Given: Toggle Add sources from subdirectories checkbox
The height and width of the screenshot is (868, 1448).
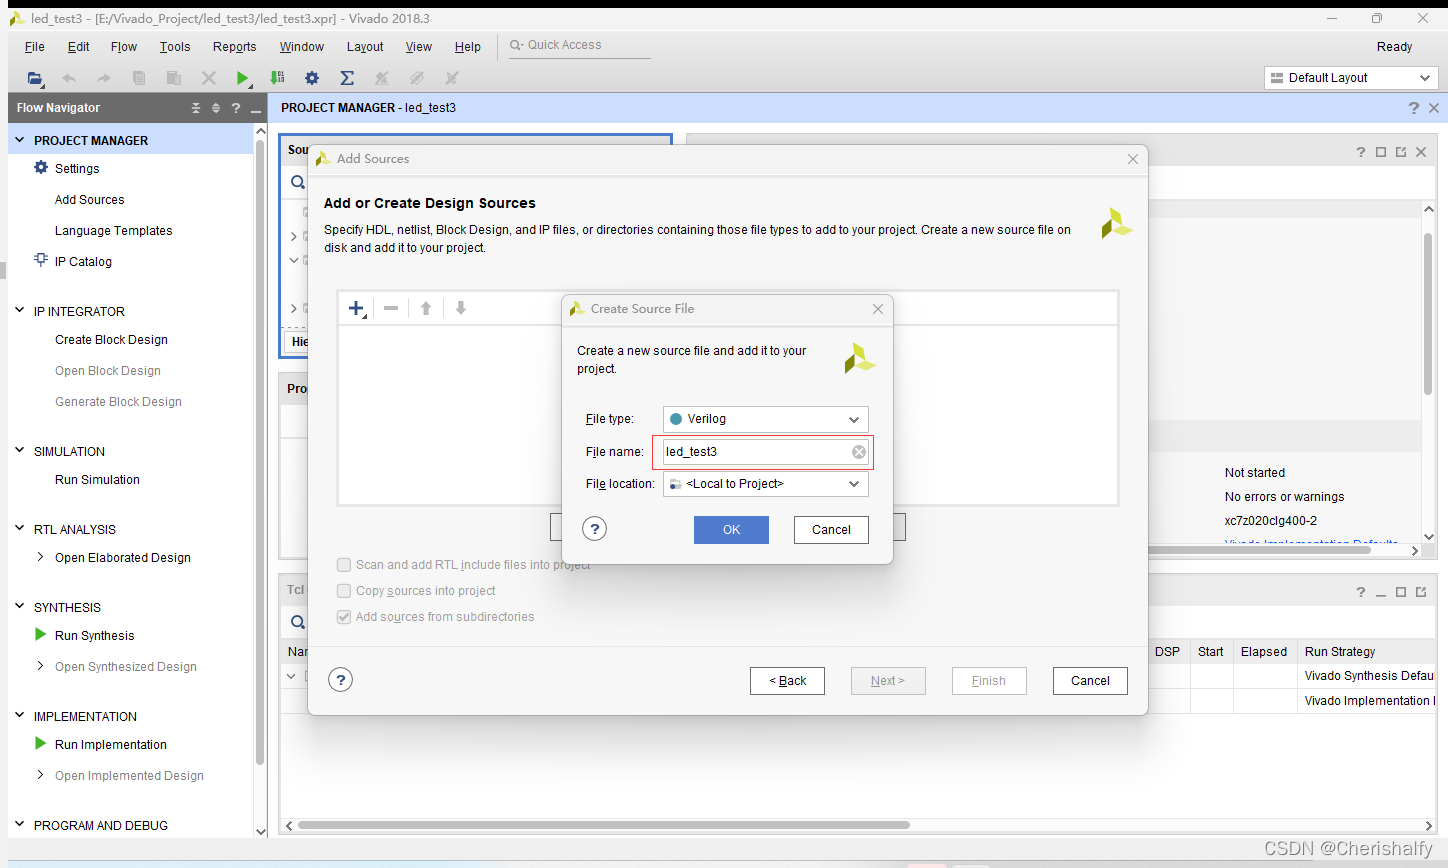Looking at the screenshot, I should (x=344, y=617).
